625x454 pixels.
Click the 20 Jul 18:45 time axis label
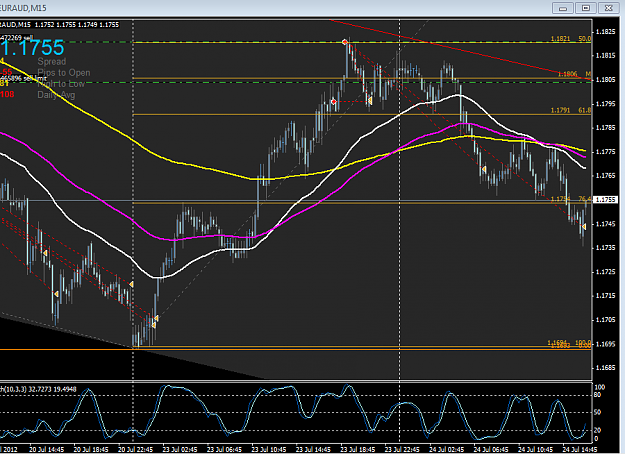pos(91,449)
